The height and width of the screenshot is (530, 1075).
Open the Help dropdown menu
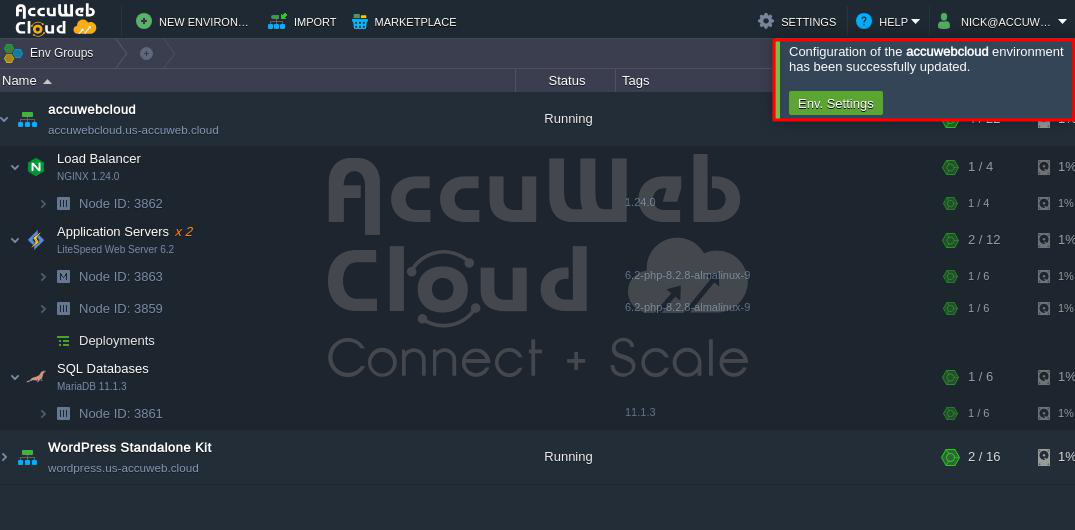[x=888, y=21]
